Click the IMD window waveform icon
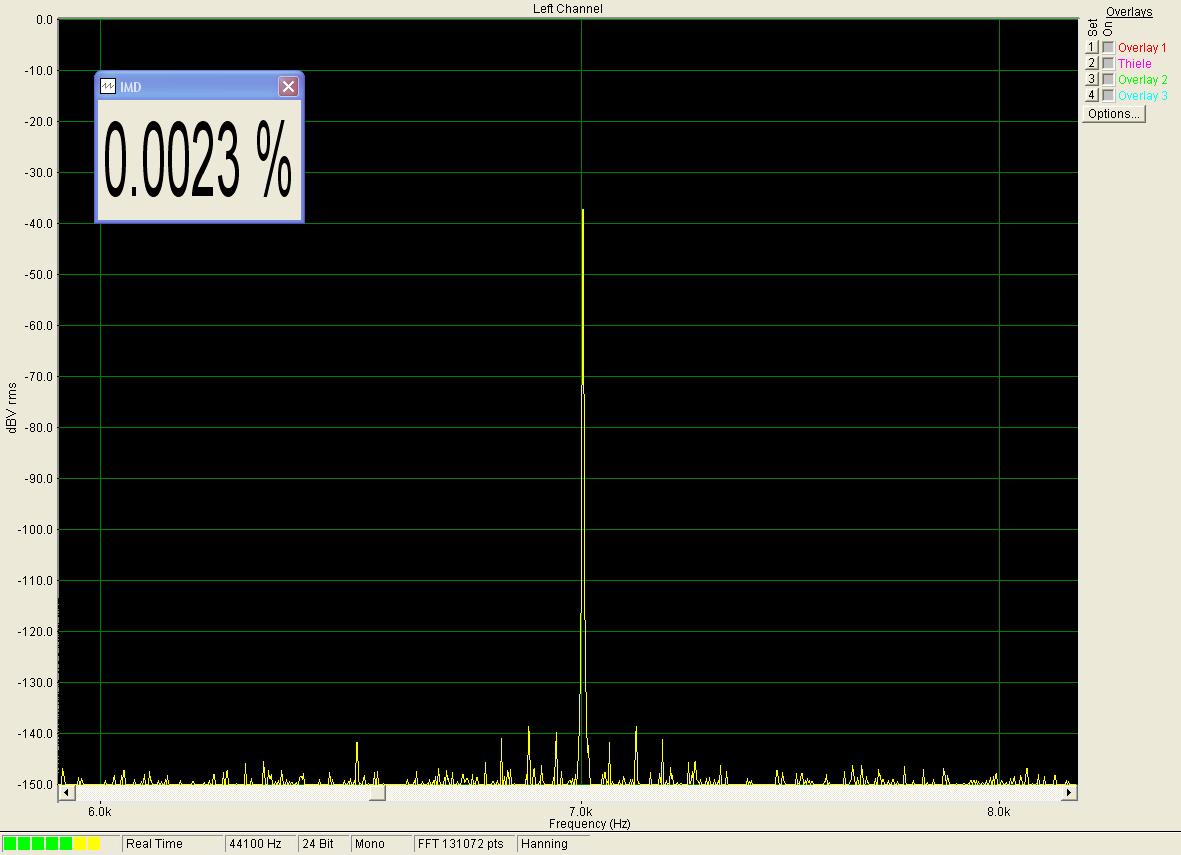 tap(108, 86)
